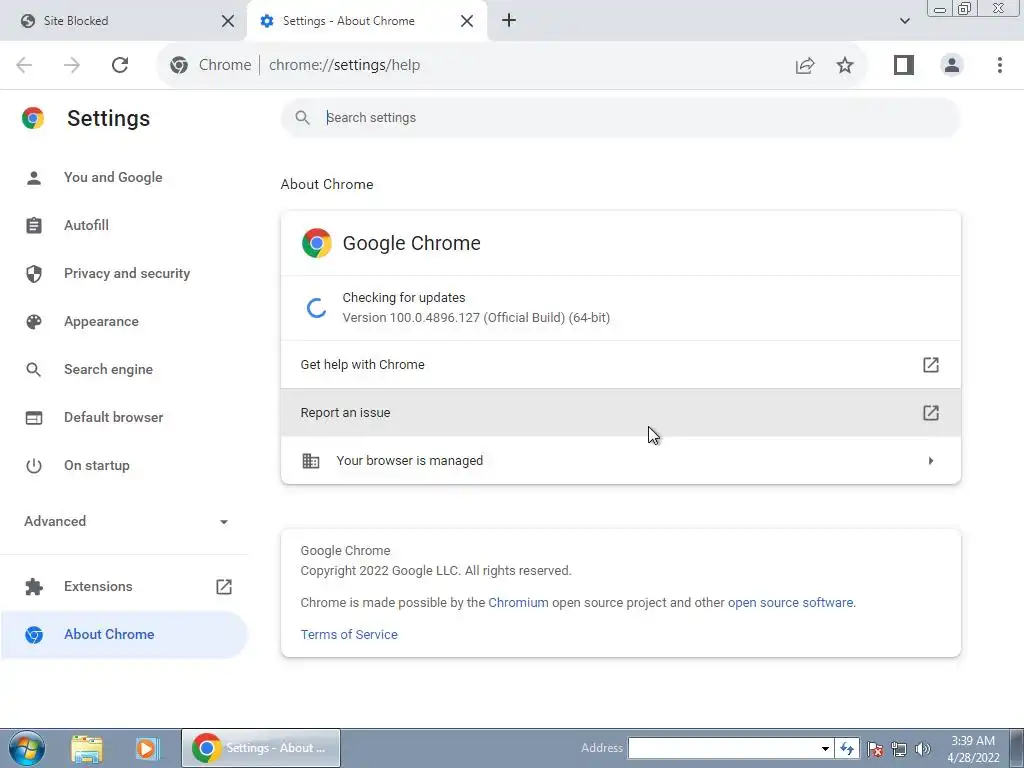The width and height of the screenshot is (1024, 768).
Task: Click the Copyright 2022 Google LLC text
Action: click(436, 571)
